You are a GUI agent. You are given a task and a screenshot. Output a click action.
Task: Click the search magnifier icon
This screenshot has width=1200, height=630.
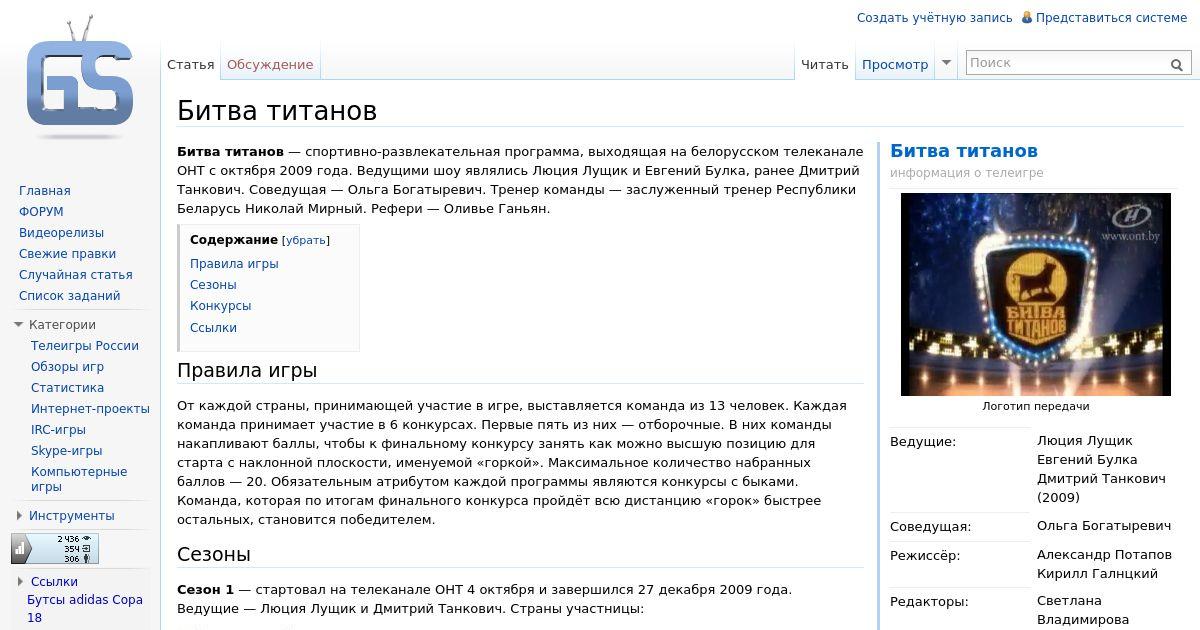coord(1177,64)
